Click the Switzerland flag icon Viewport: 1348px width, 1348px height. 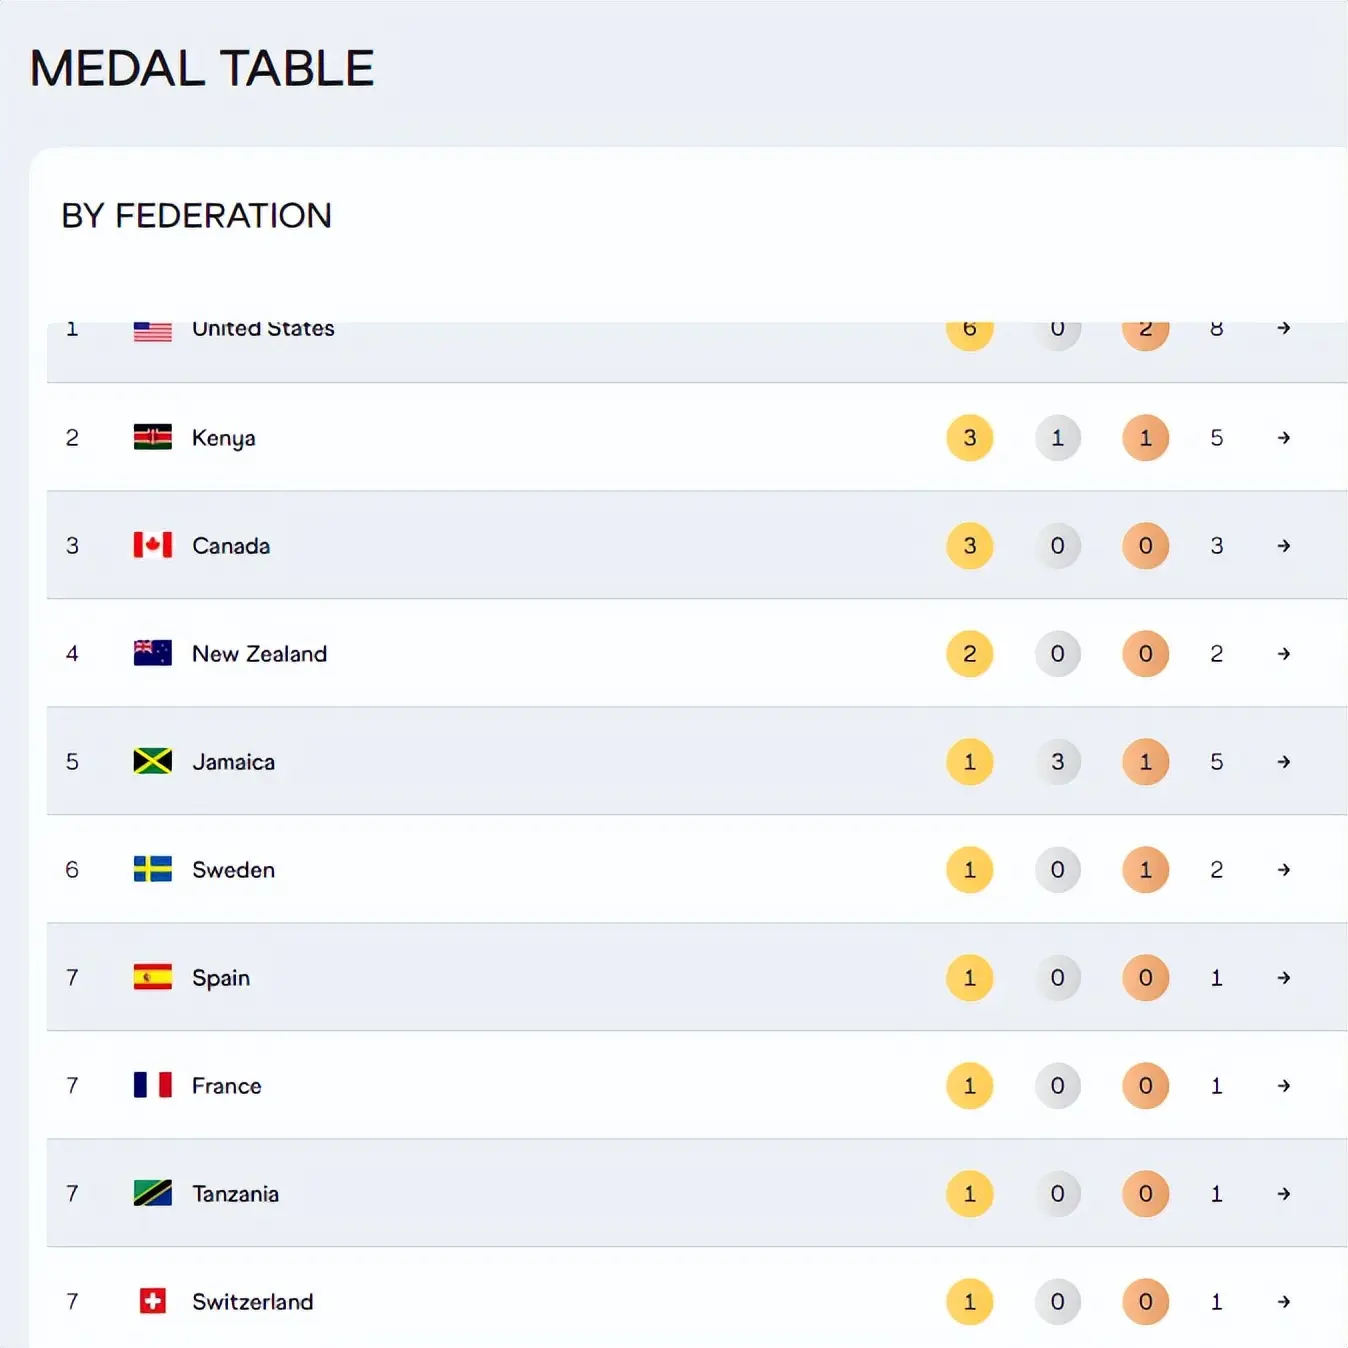152,1301
